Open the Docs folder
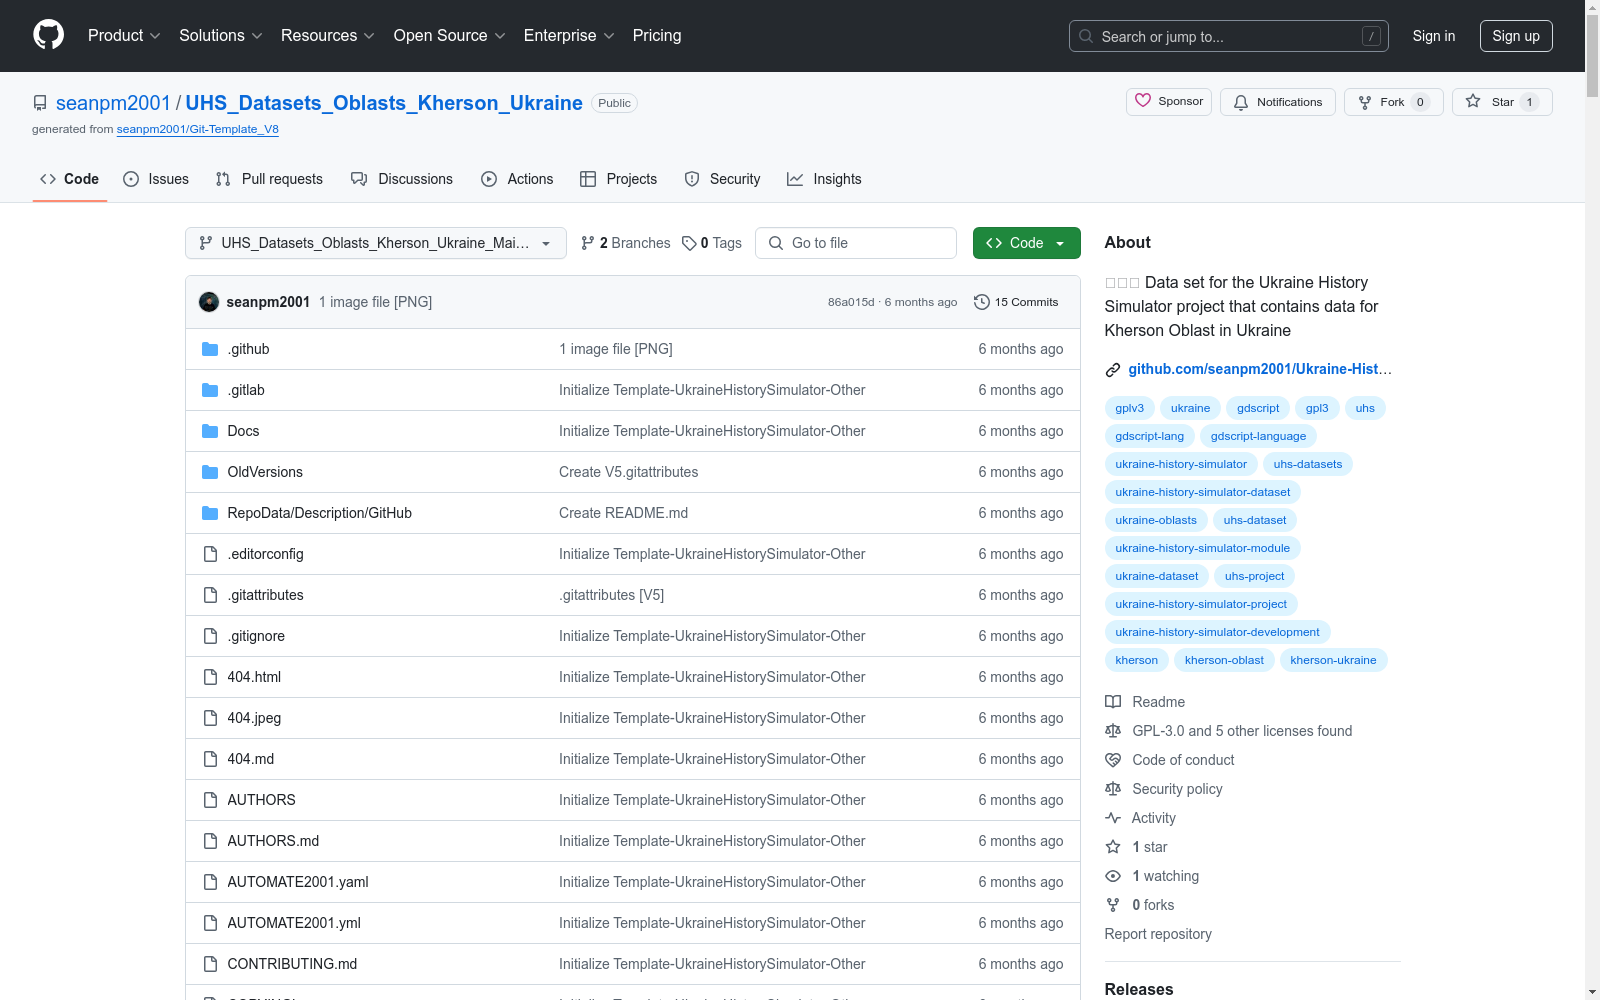The width and height of the screenshot is (1600, 1000). [243, 431]
